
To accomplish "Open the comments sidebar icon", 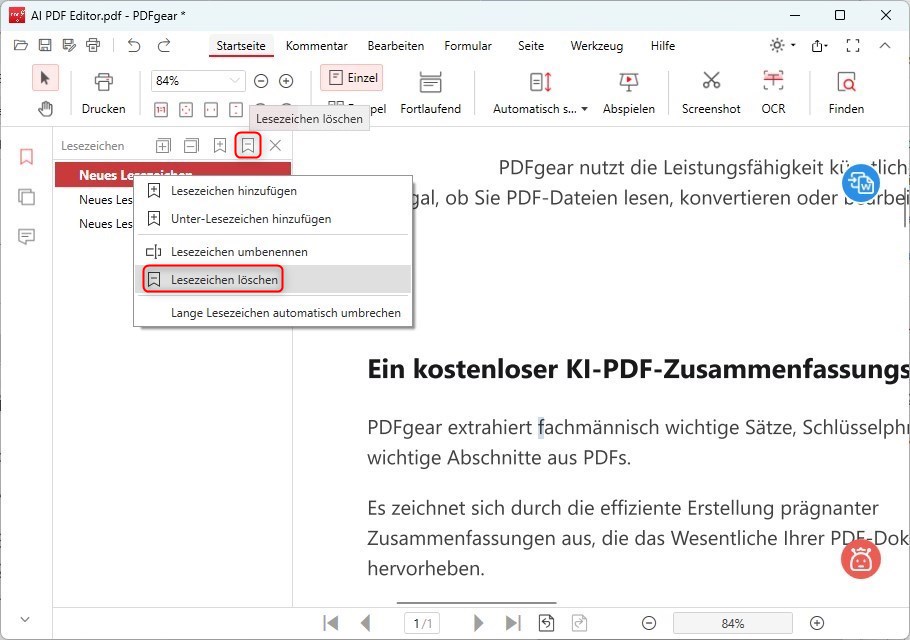I will pyautogui.click(x=26, y=236).
